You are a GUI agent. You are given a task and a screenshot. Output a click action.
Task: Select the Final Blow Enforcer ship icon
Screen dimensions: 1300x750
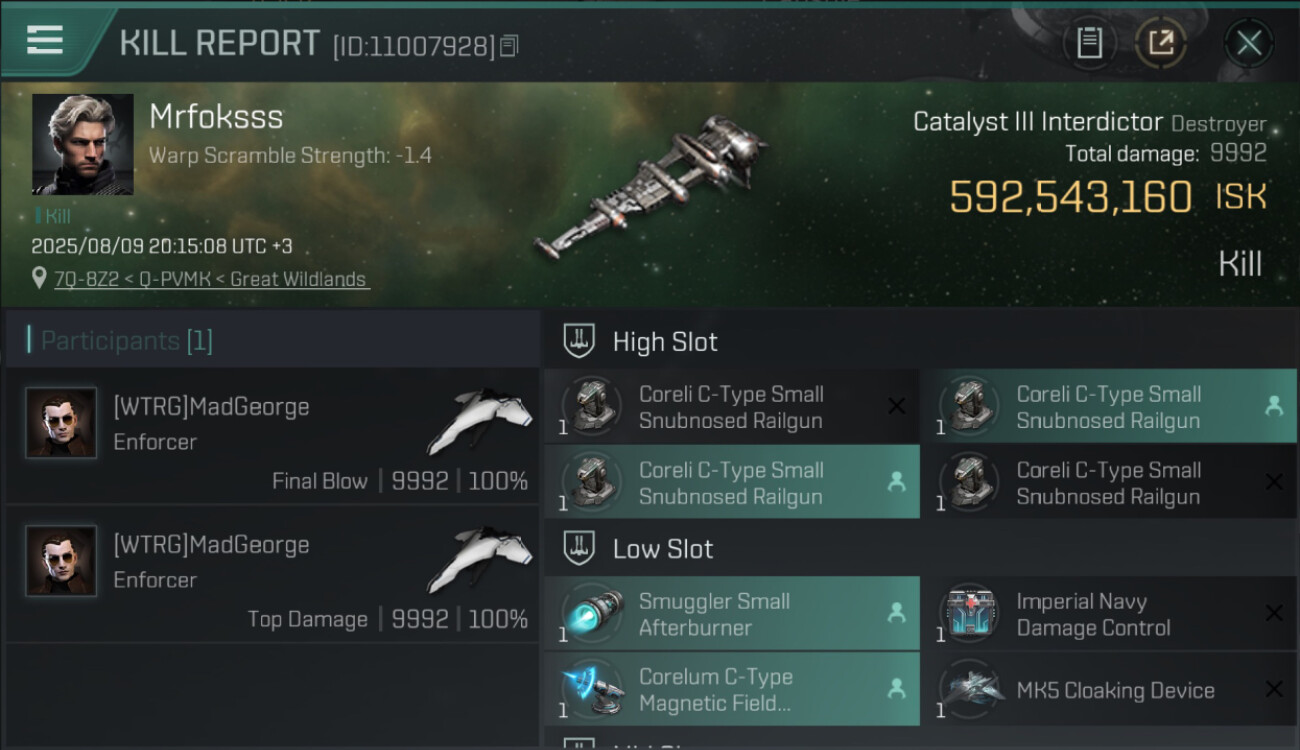[480, 422]
